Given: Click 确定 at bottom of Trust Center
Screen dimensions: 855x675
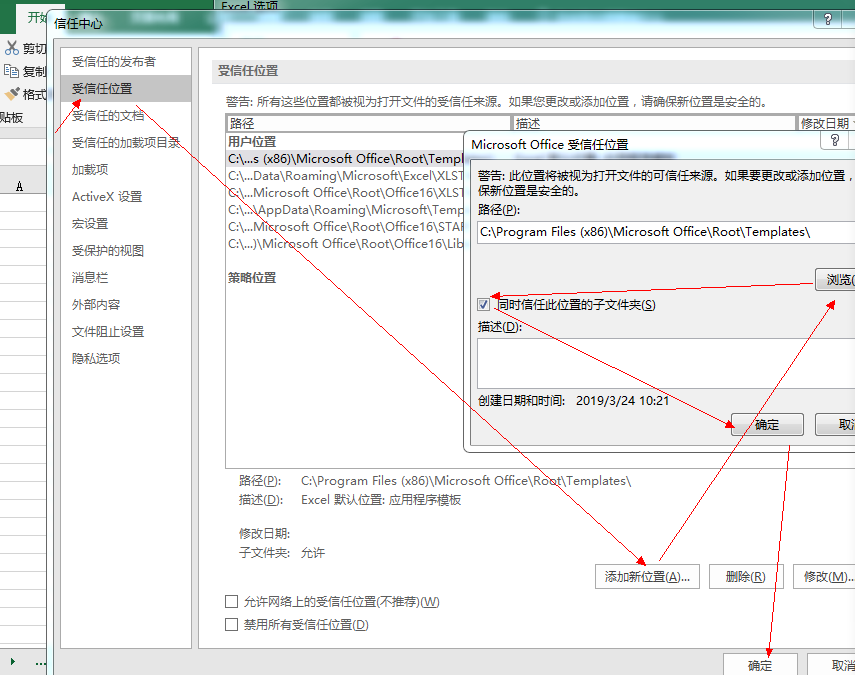Looking at the screenshot, I should [760, 665].
